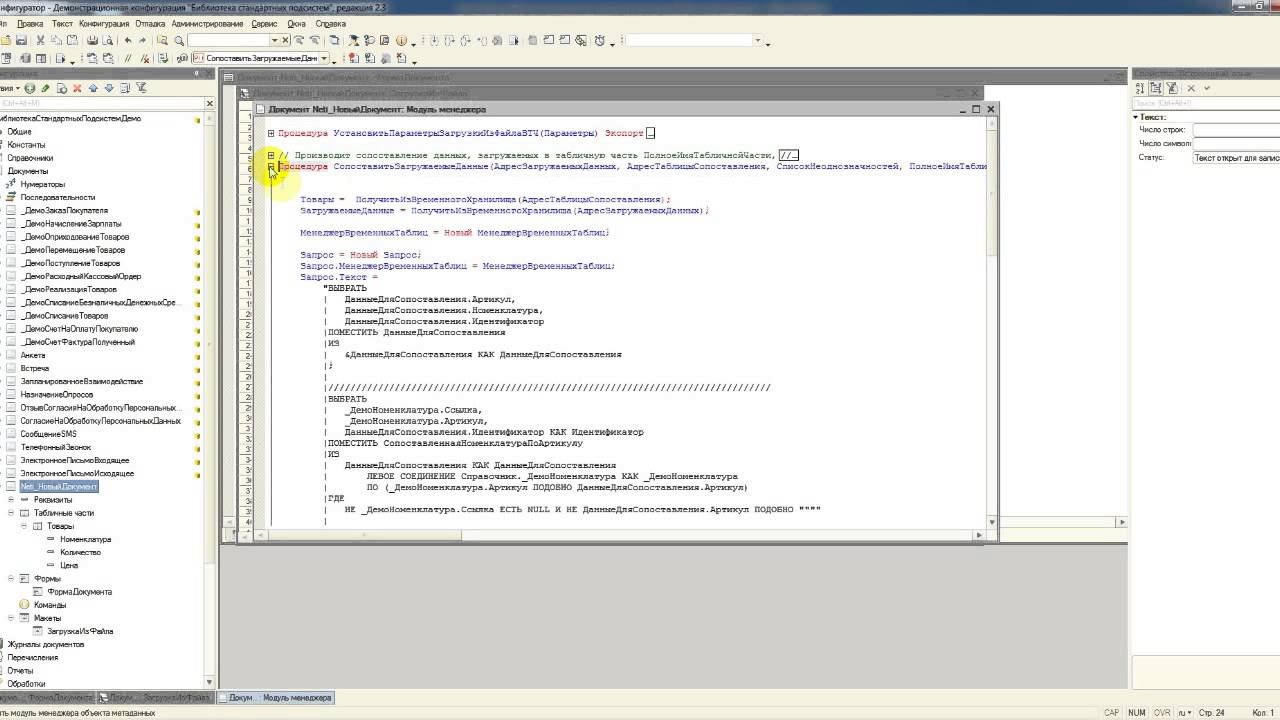
Task: Select the ЗагрузкаИзФайла template in tree
Action: tap(80, 631)
